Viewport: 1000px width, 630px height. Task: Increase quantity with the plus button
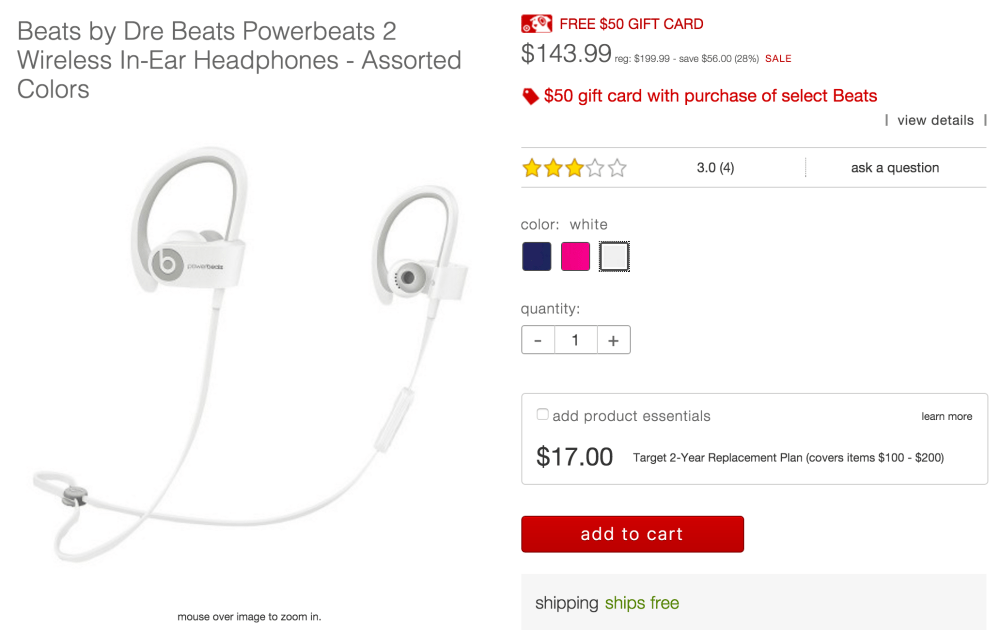point(614,340)
